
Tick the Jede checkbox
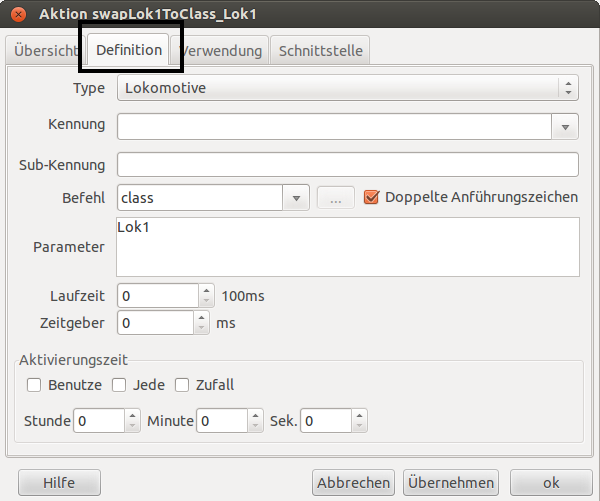[x=119, y=385]
